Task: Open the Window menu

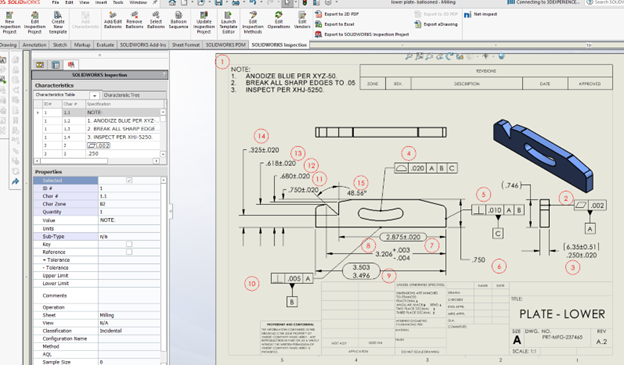Action: (138, 2)
